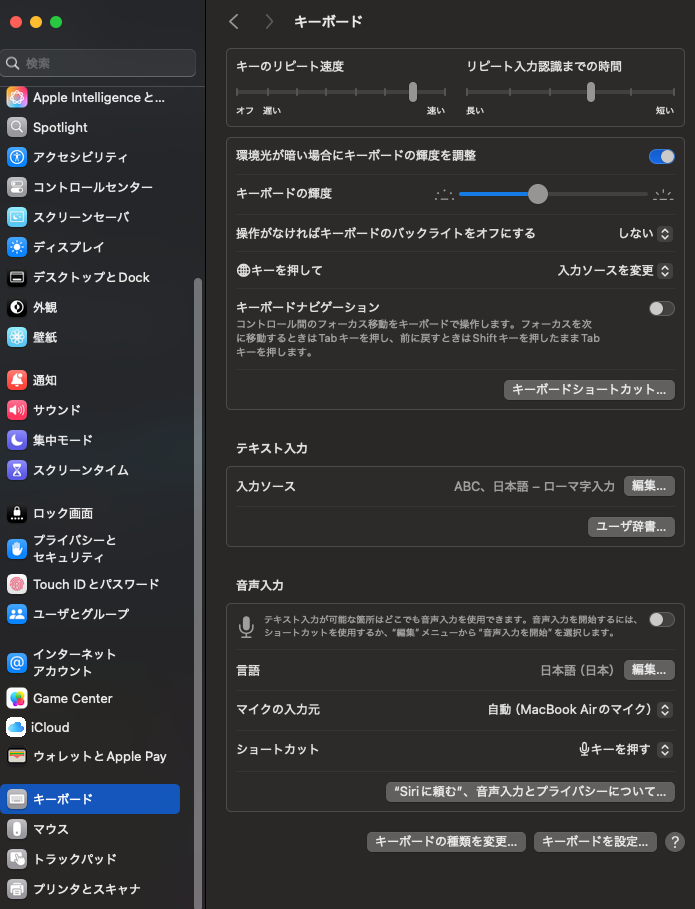
Task: Click the 検索 search field
Action: 99,63
